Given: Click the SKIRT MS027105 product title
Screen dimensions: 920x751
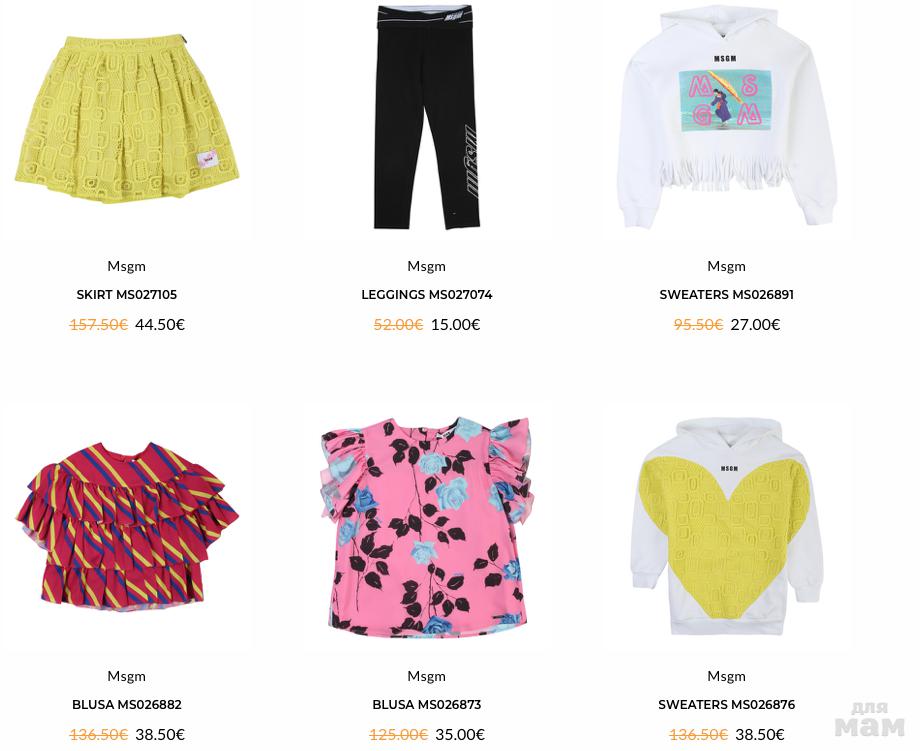Looking at the screenshot, I should coord(127,295).
